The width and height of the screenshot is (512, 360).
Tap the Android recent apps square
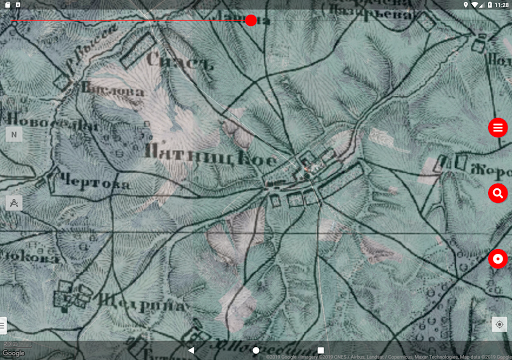pos(321,350)
